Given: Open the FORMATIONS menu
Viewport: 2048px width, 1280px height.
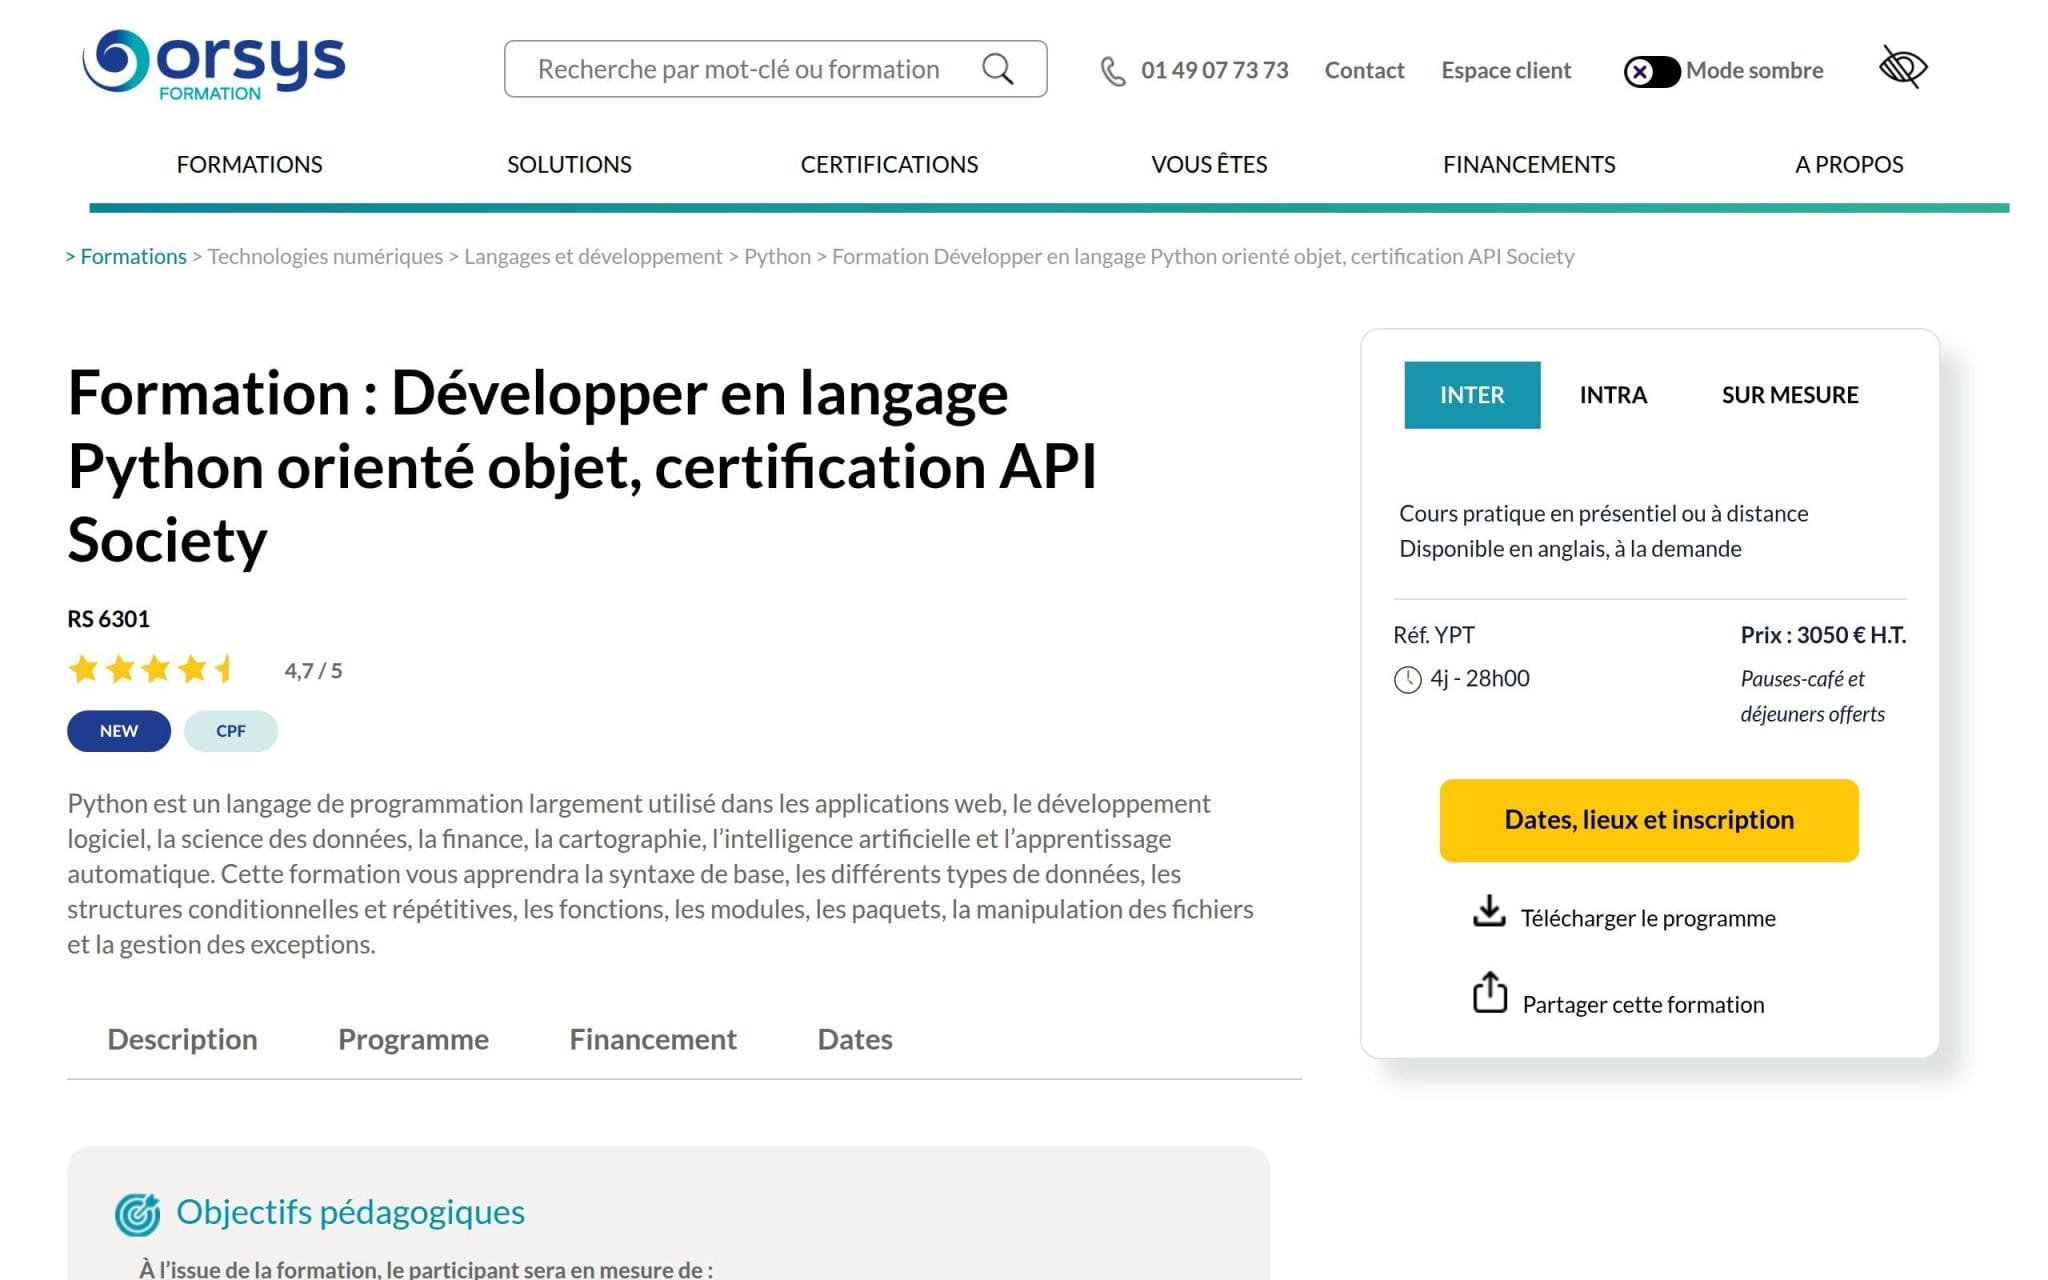Looking at the screenshot, I should 249,164.
